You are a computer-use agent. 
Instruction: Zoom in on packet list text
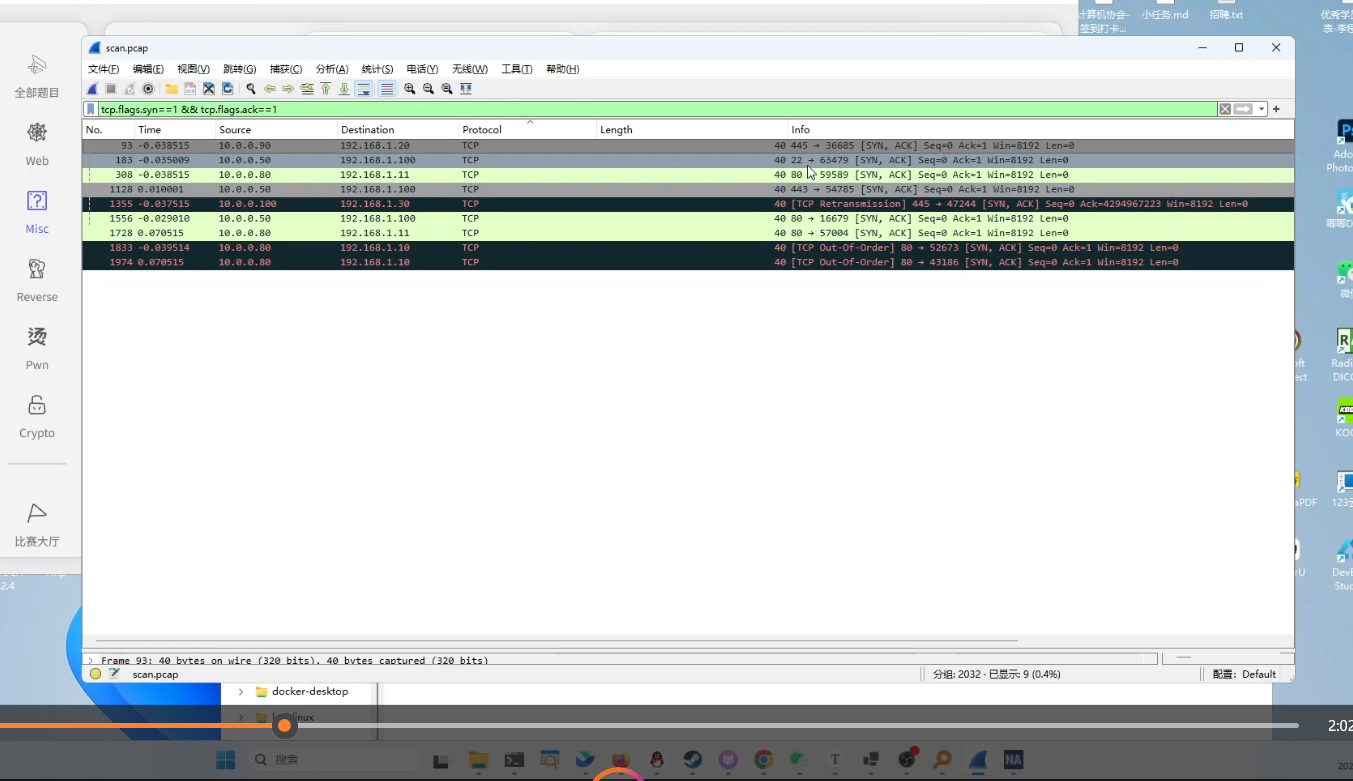tap(410, 89)
